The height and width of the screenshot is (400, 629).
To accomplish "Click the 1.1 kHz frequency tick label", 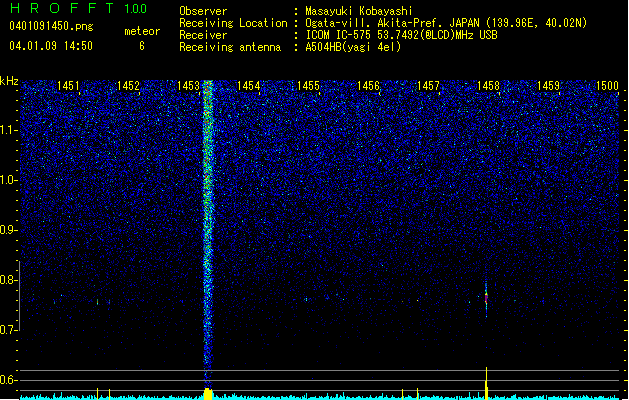I will [8, 130].
